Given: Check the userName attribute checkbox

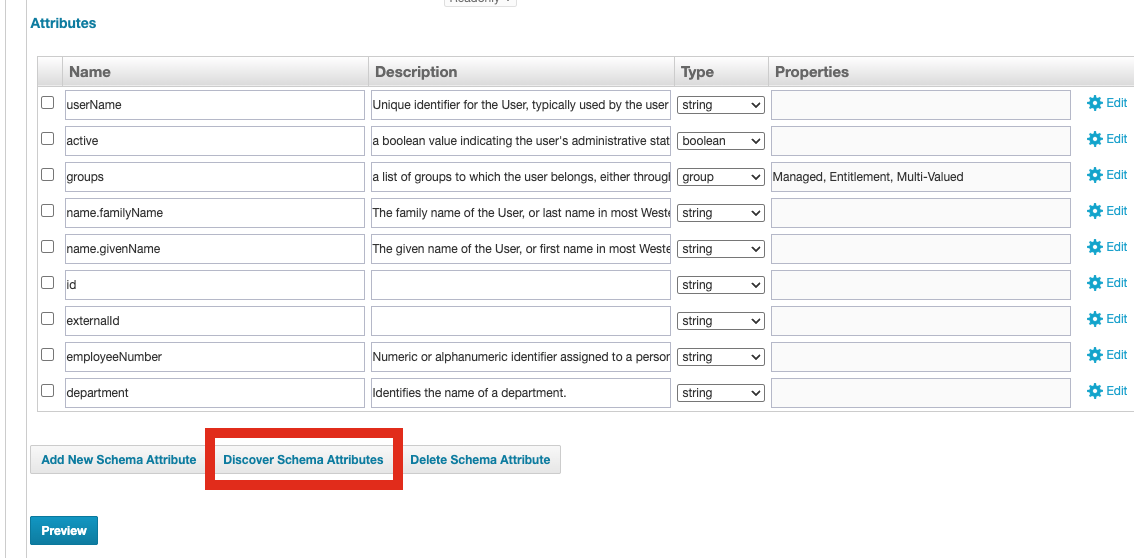Looking at the screenshot, I should (x=47, y=103).
